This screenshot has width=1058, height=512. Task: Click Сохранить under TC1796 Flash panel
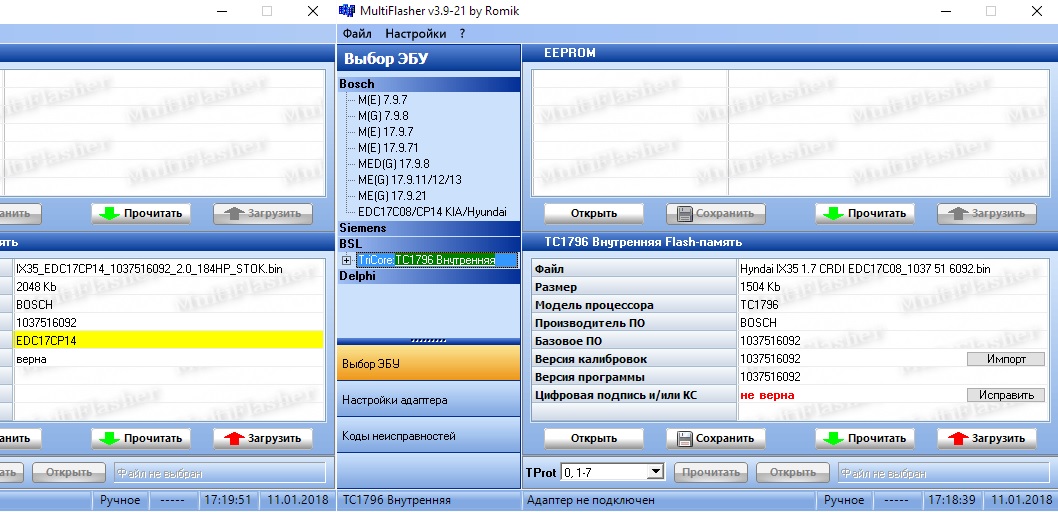coord(716,438)
